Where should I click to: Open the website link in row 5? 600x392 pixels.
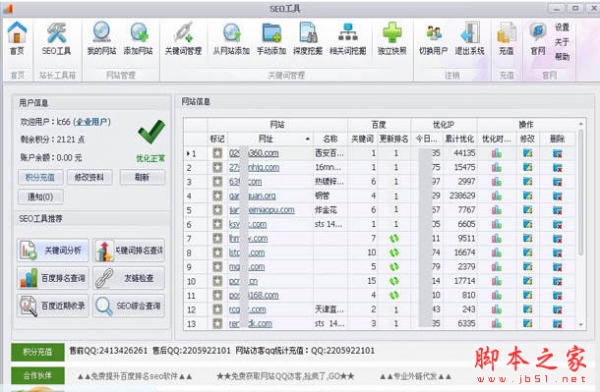click(262, 210)
